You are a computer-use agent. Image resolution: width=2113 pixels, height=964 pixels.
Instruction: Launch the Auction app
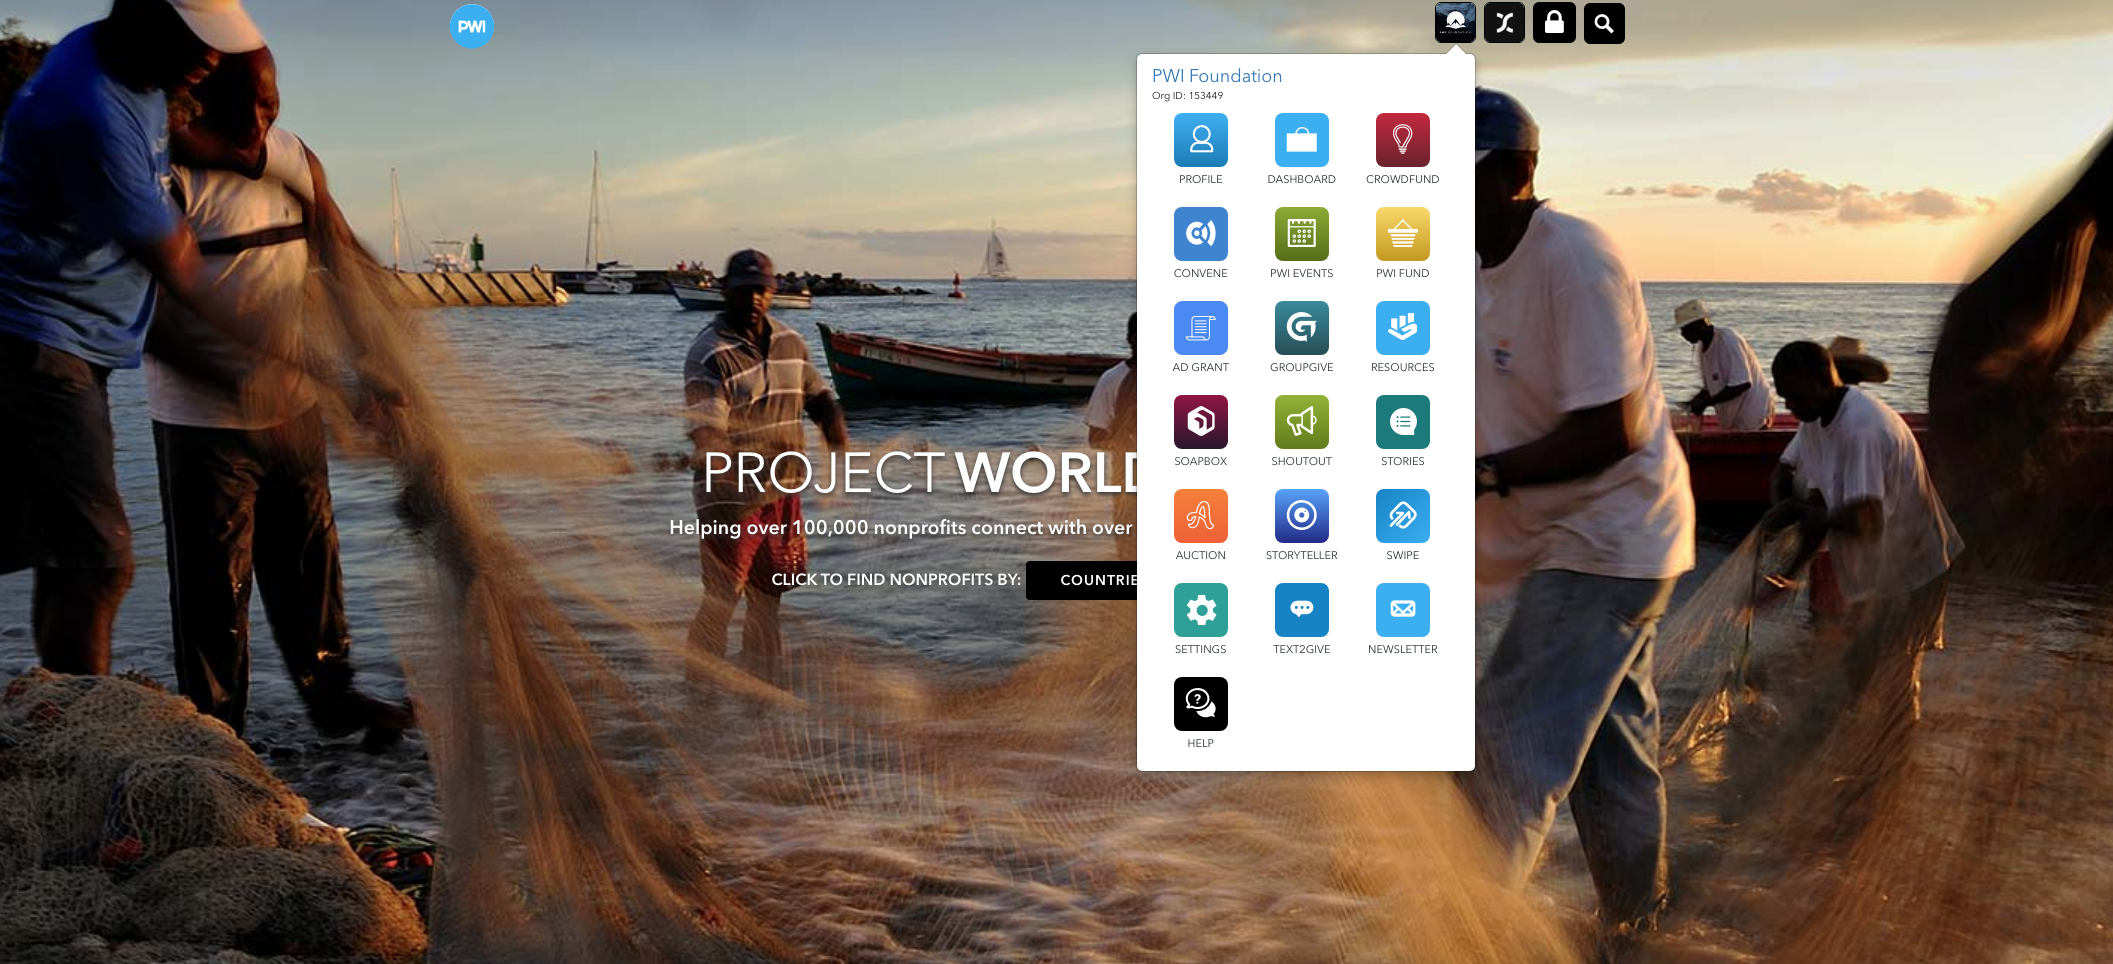(1200, 516)
